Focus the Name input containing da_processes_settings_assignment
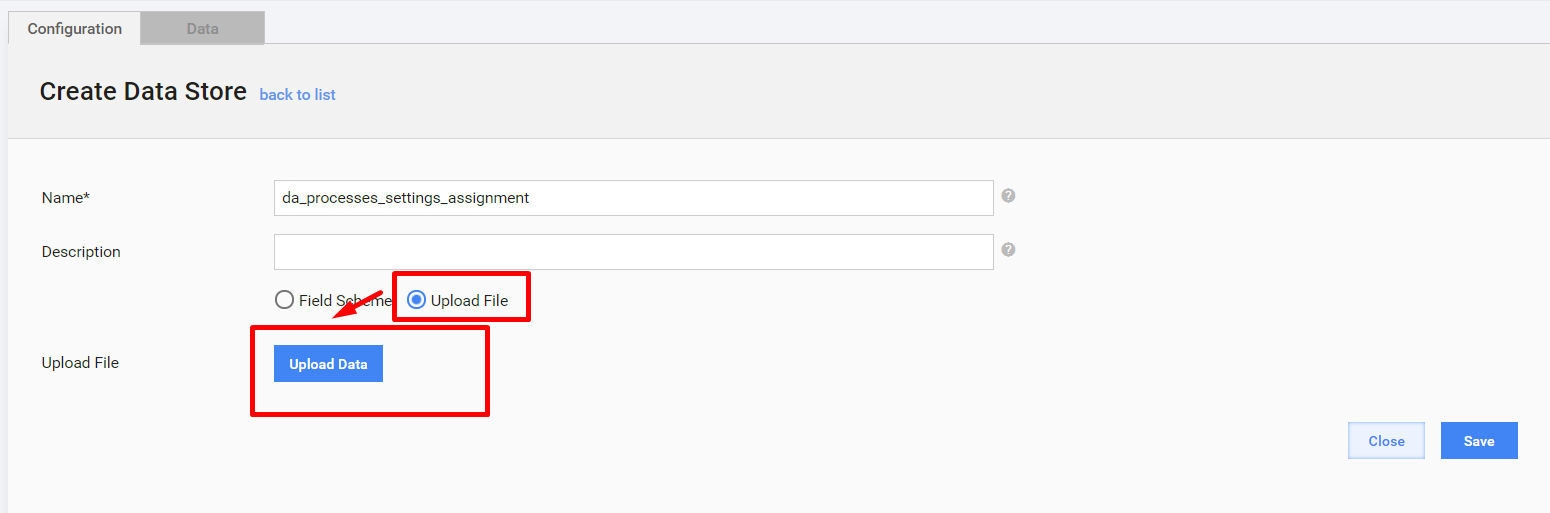1550x513 pixels. 633,198
